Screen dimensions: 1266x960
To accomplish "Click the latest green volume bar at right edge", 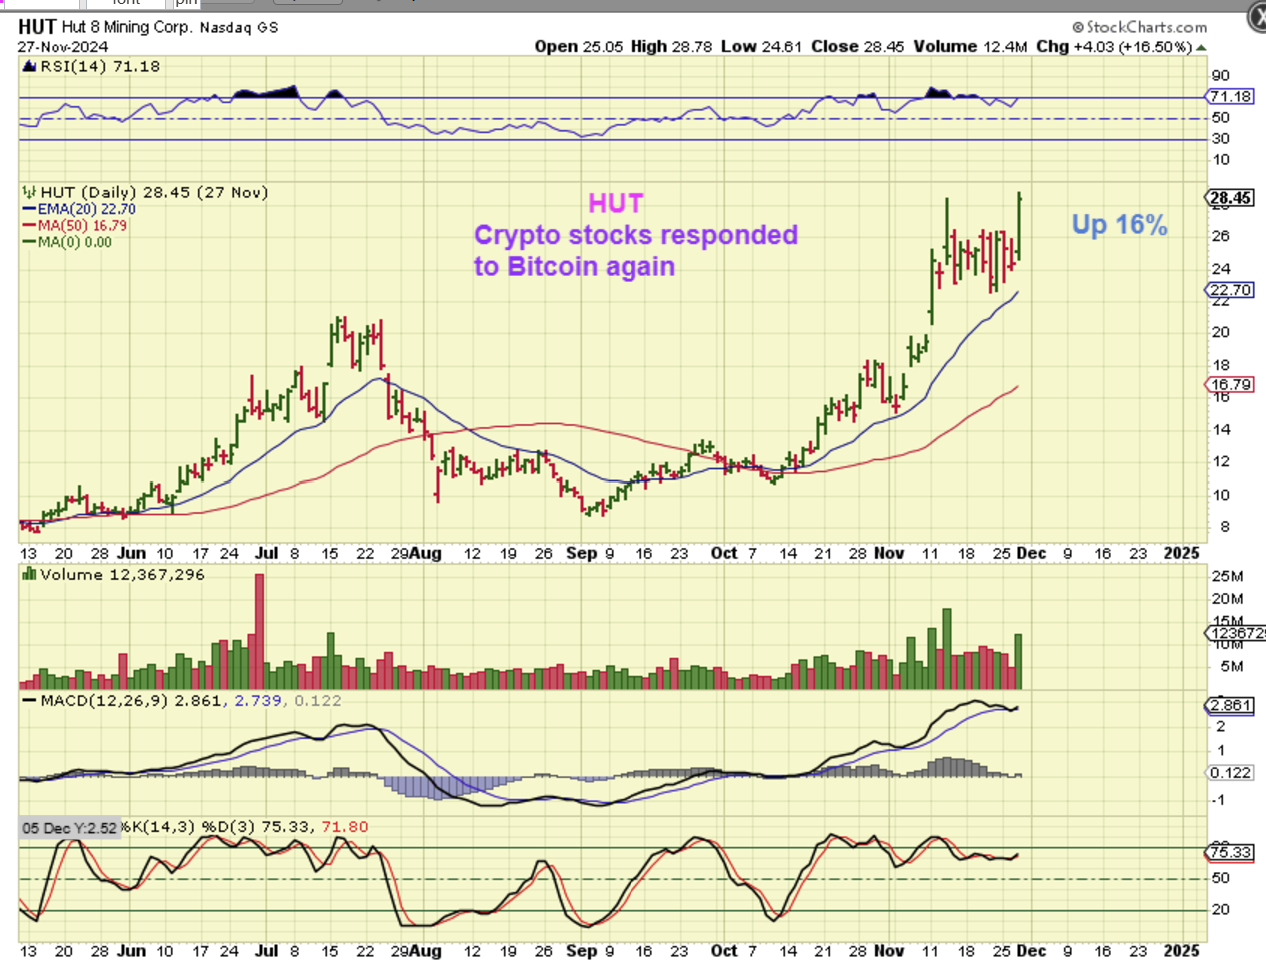I will (1018, 661).
